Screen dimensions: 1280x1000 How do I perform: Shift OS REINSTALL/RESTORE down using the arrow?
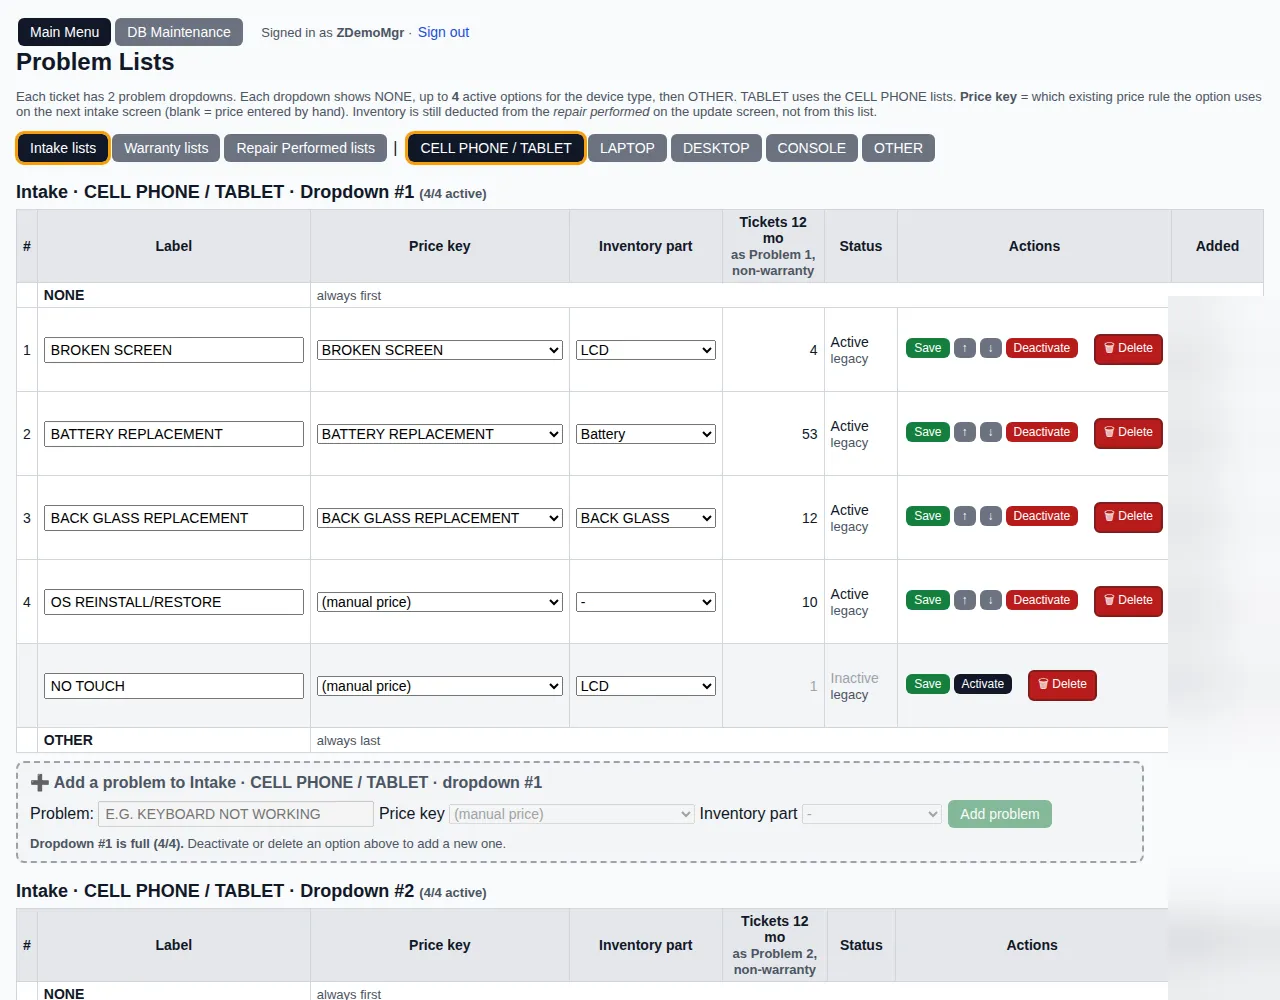tap(990, 600)
